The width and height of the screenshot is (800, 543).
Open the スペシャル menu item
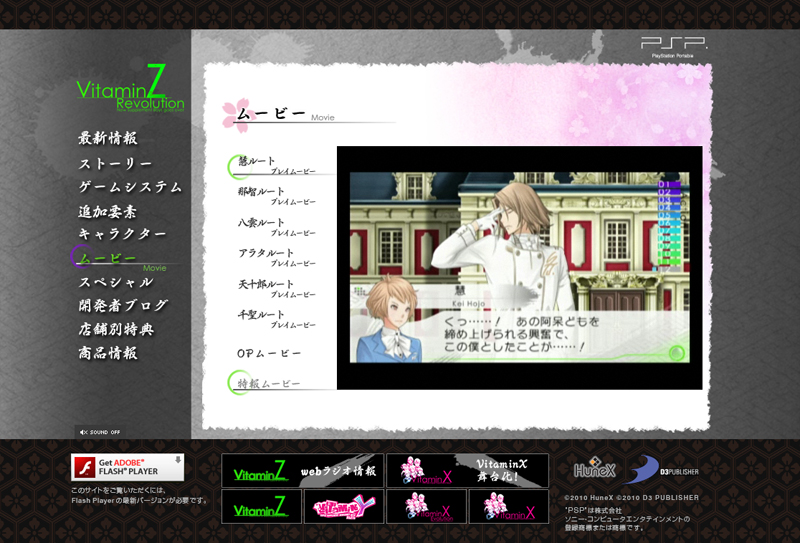116,282
